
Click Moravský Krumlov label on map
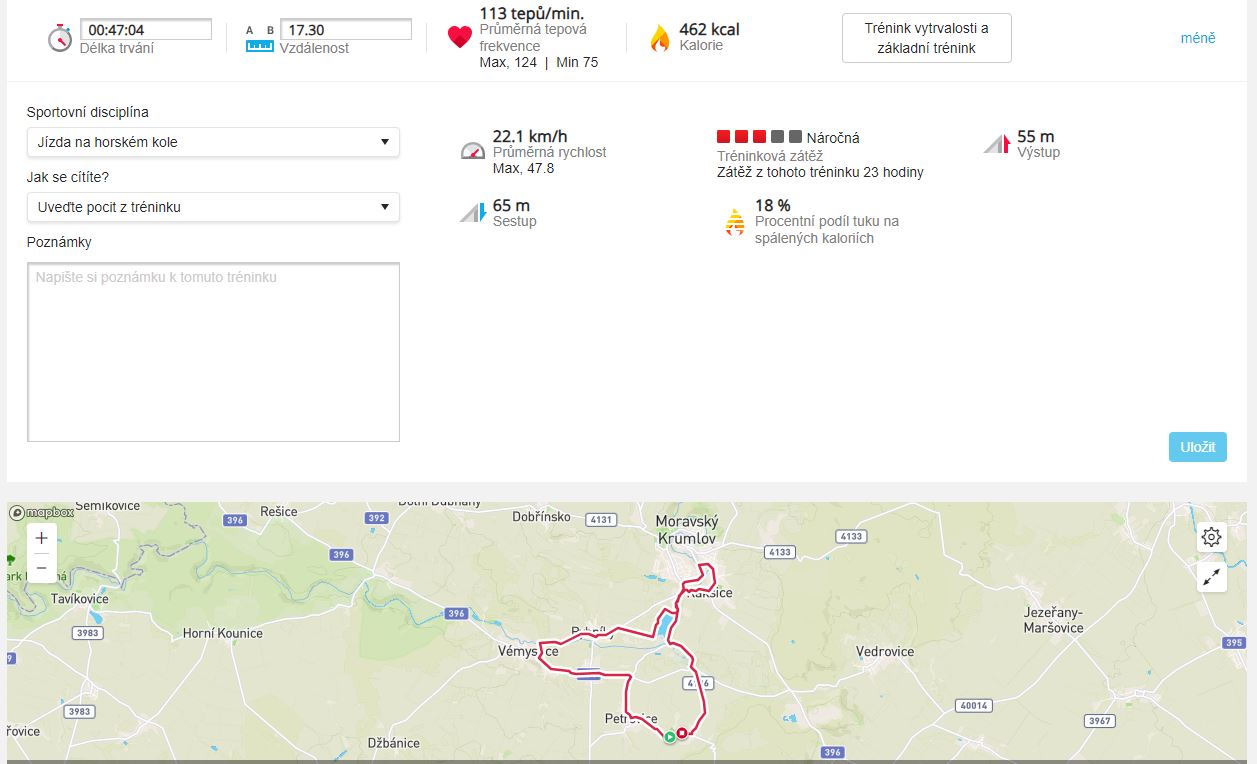click(x=687, y=529)
